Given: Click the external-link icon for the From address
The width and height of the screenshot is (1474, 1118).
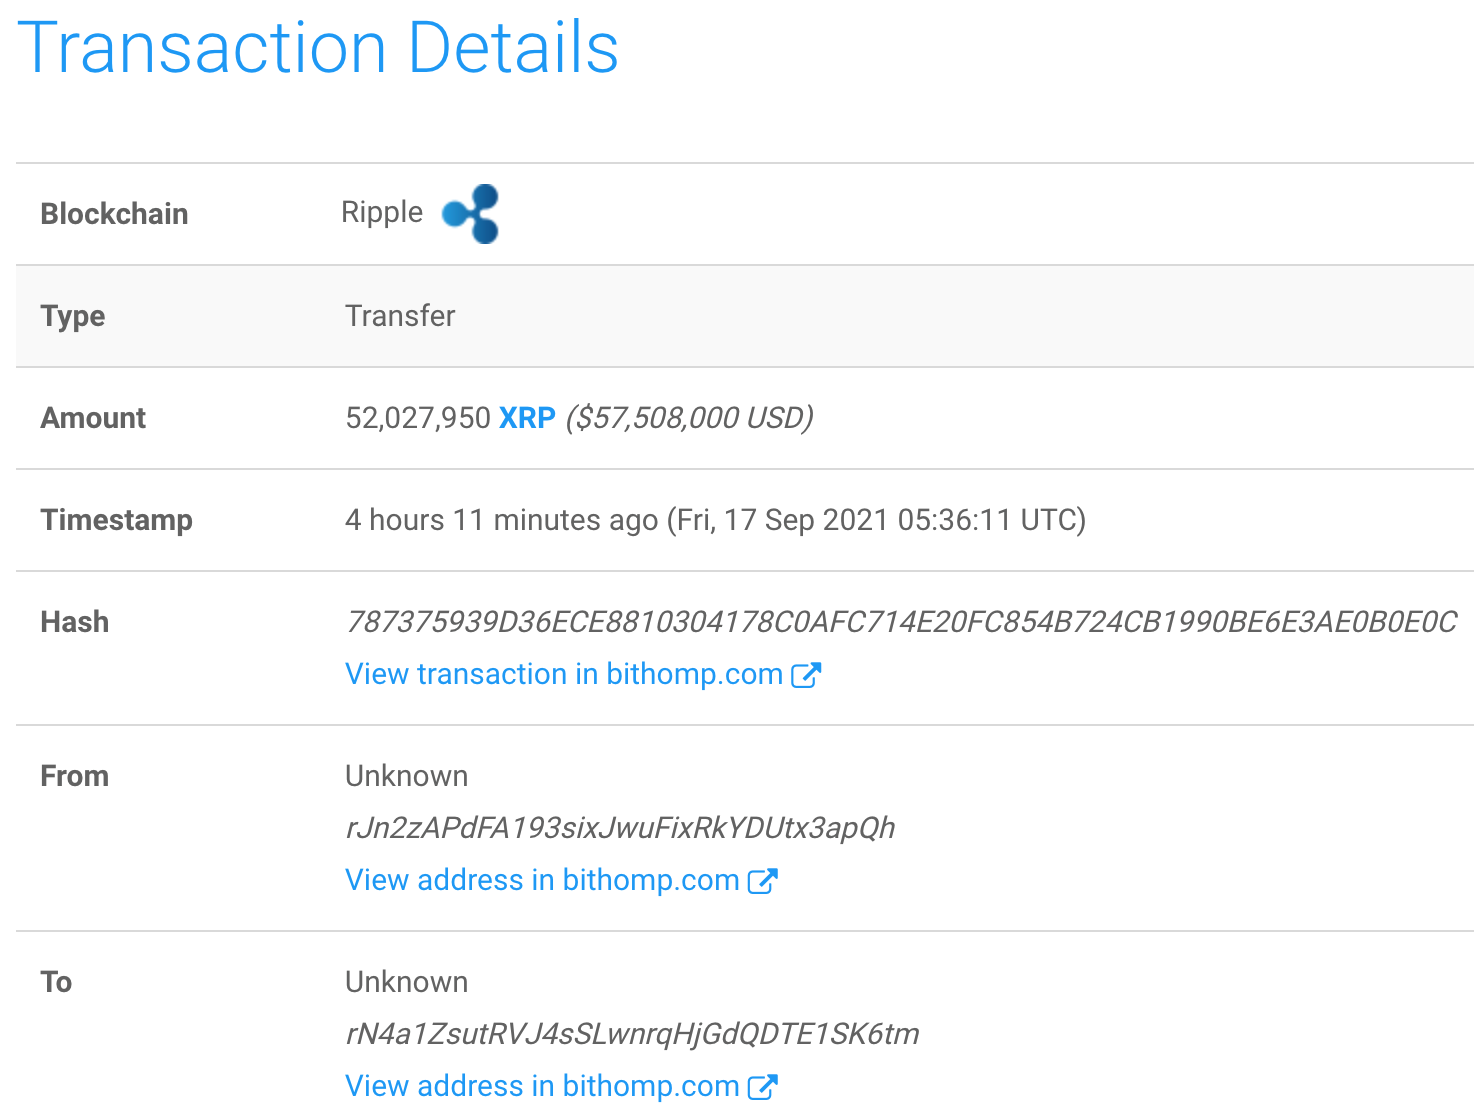Looking at the screenshot, I should [765, 880].
